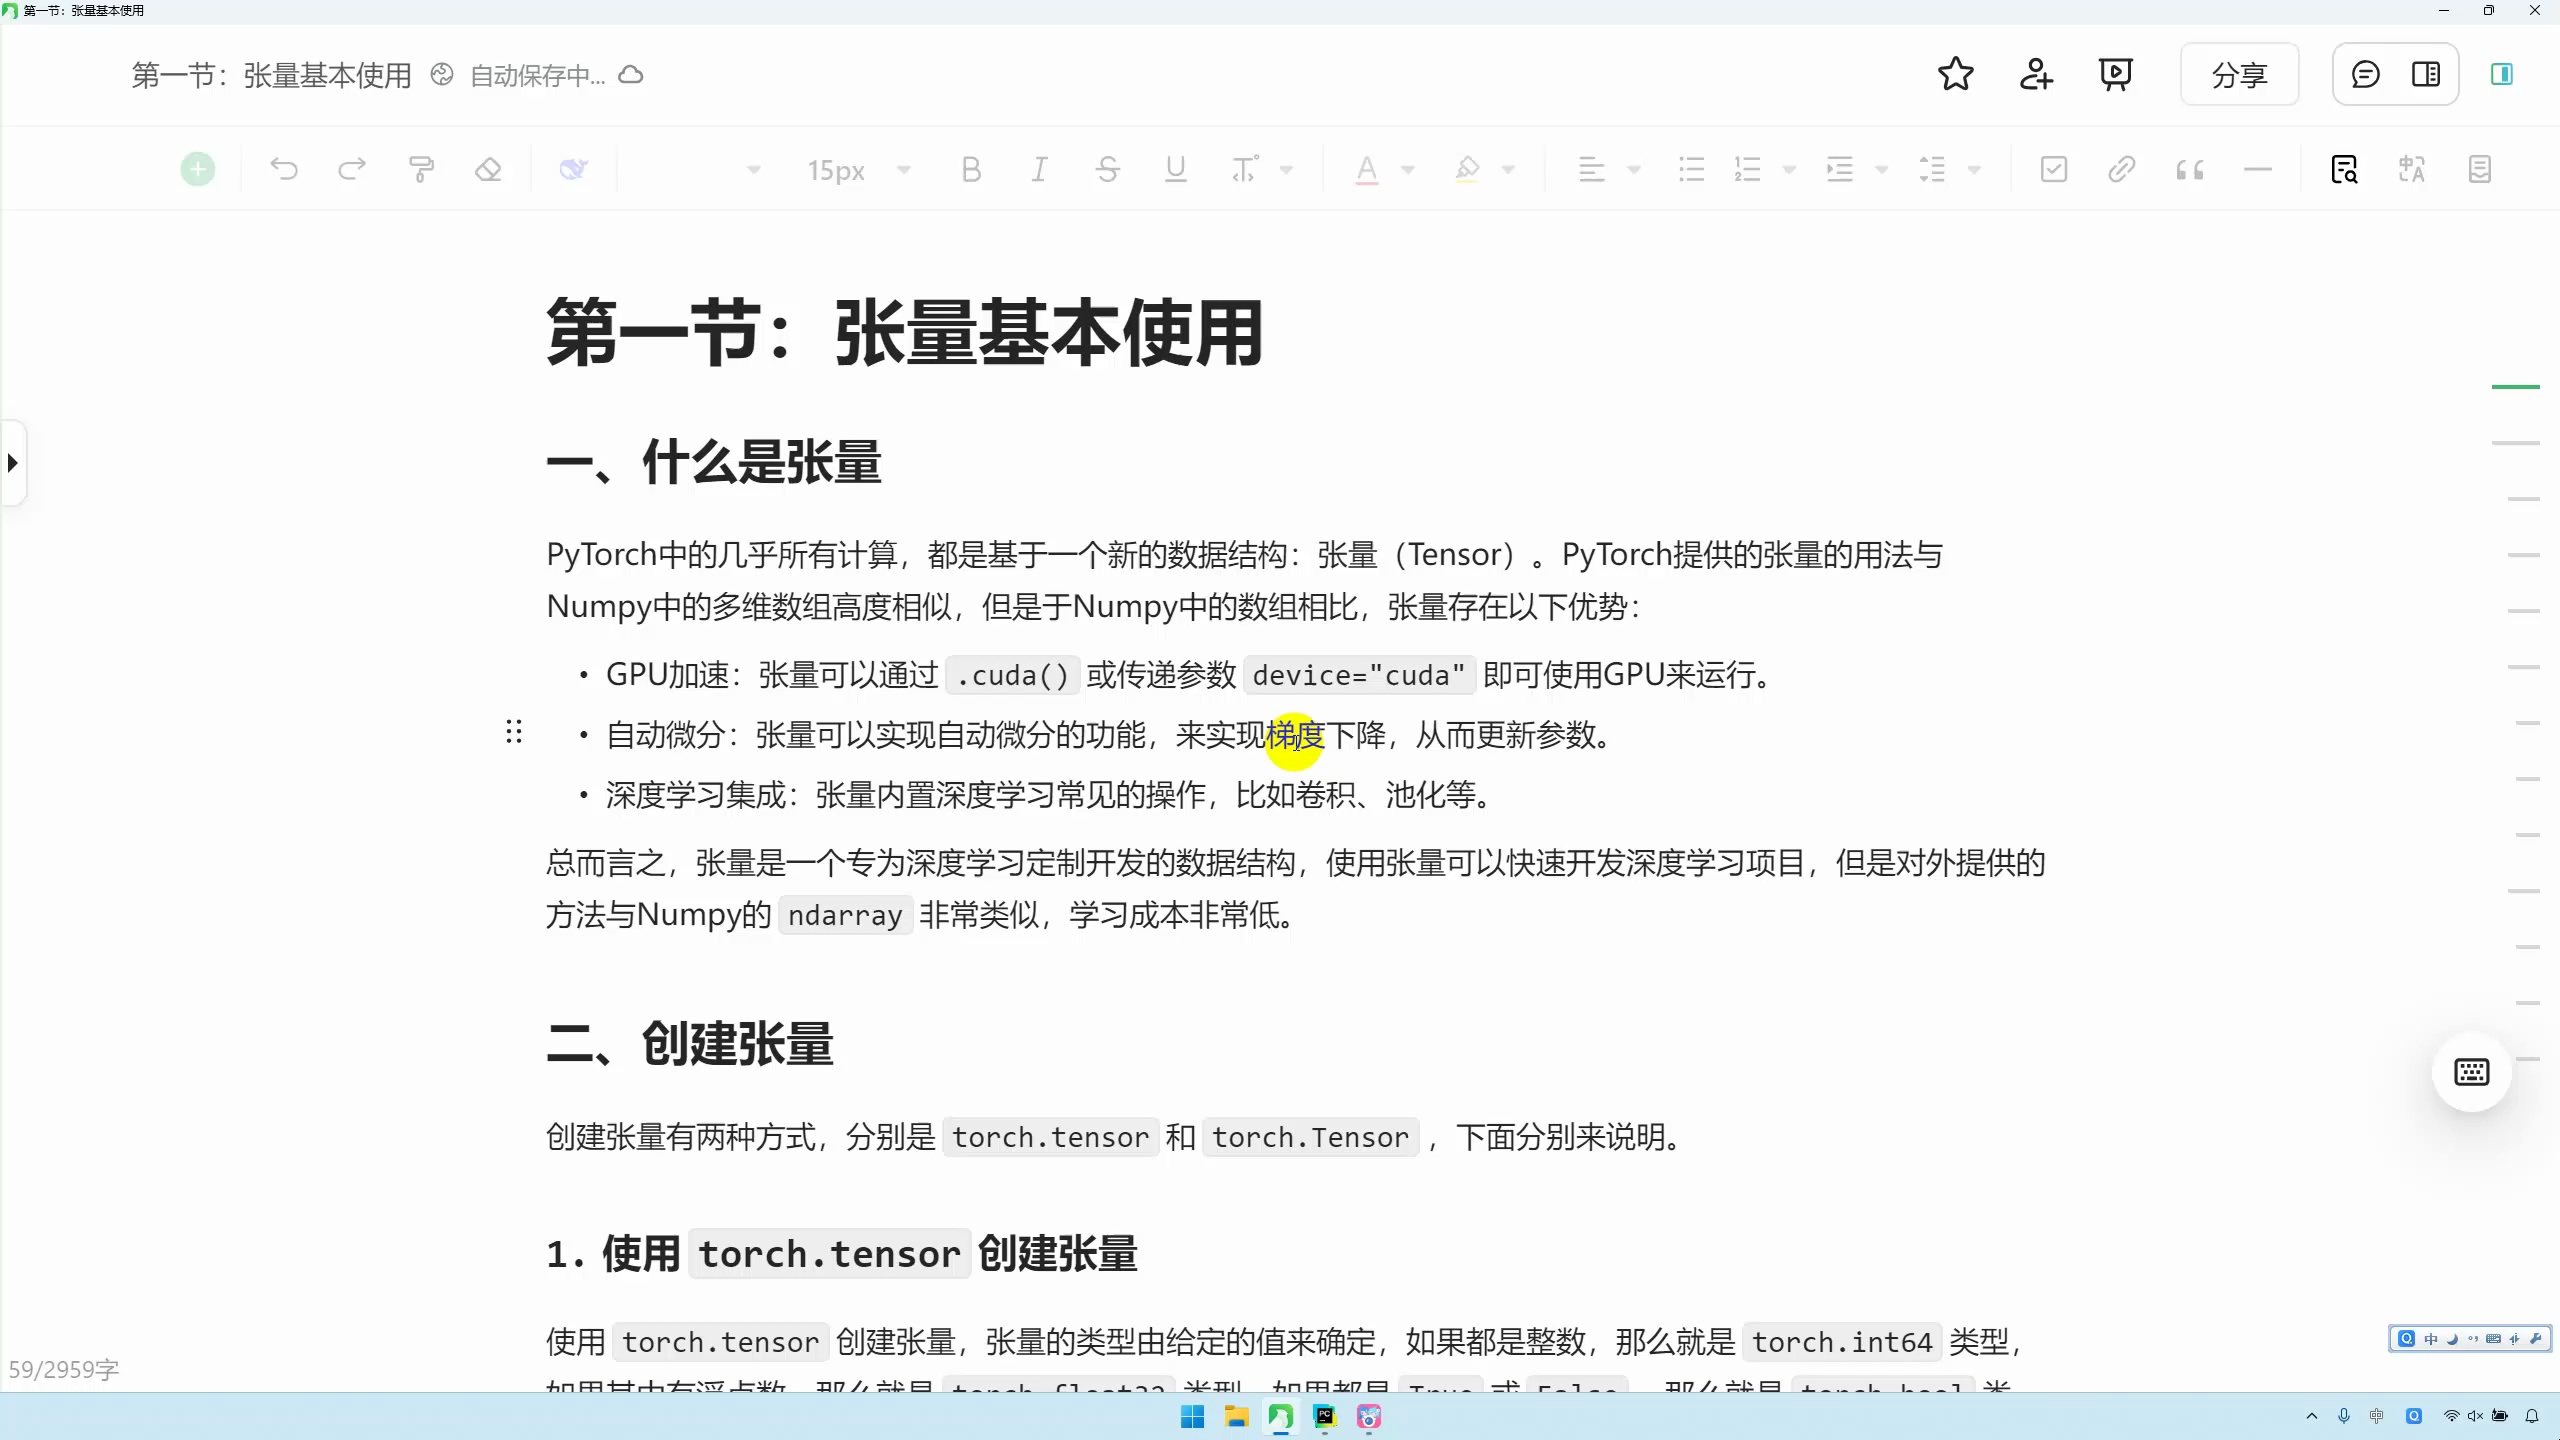The height and width of the screenshot is (1440, 2560).
Task: Open the AI assistant whale icon
Action: 573,169
